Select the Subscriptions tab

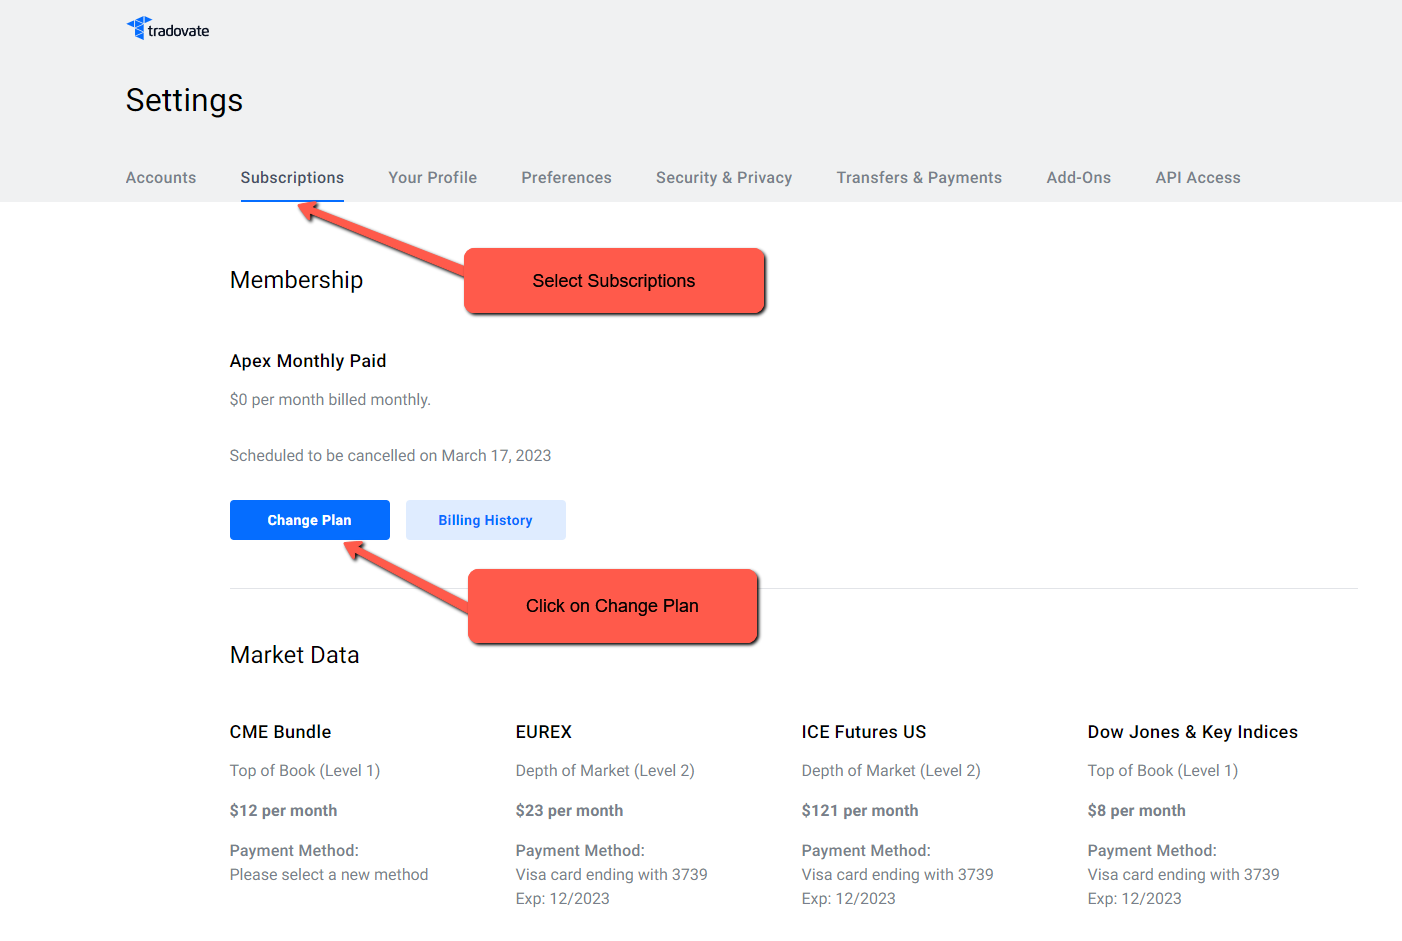[x=292, y=177]
